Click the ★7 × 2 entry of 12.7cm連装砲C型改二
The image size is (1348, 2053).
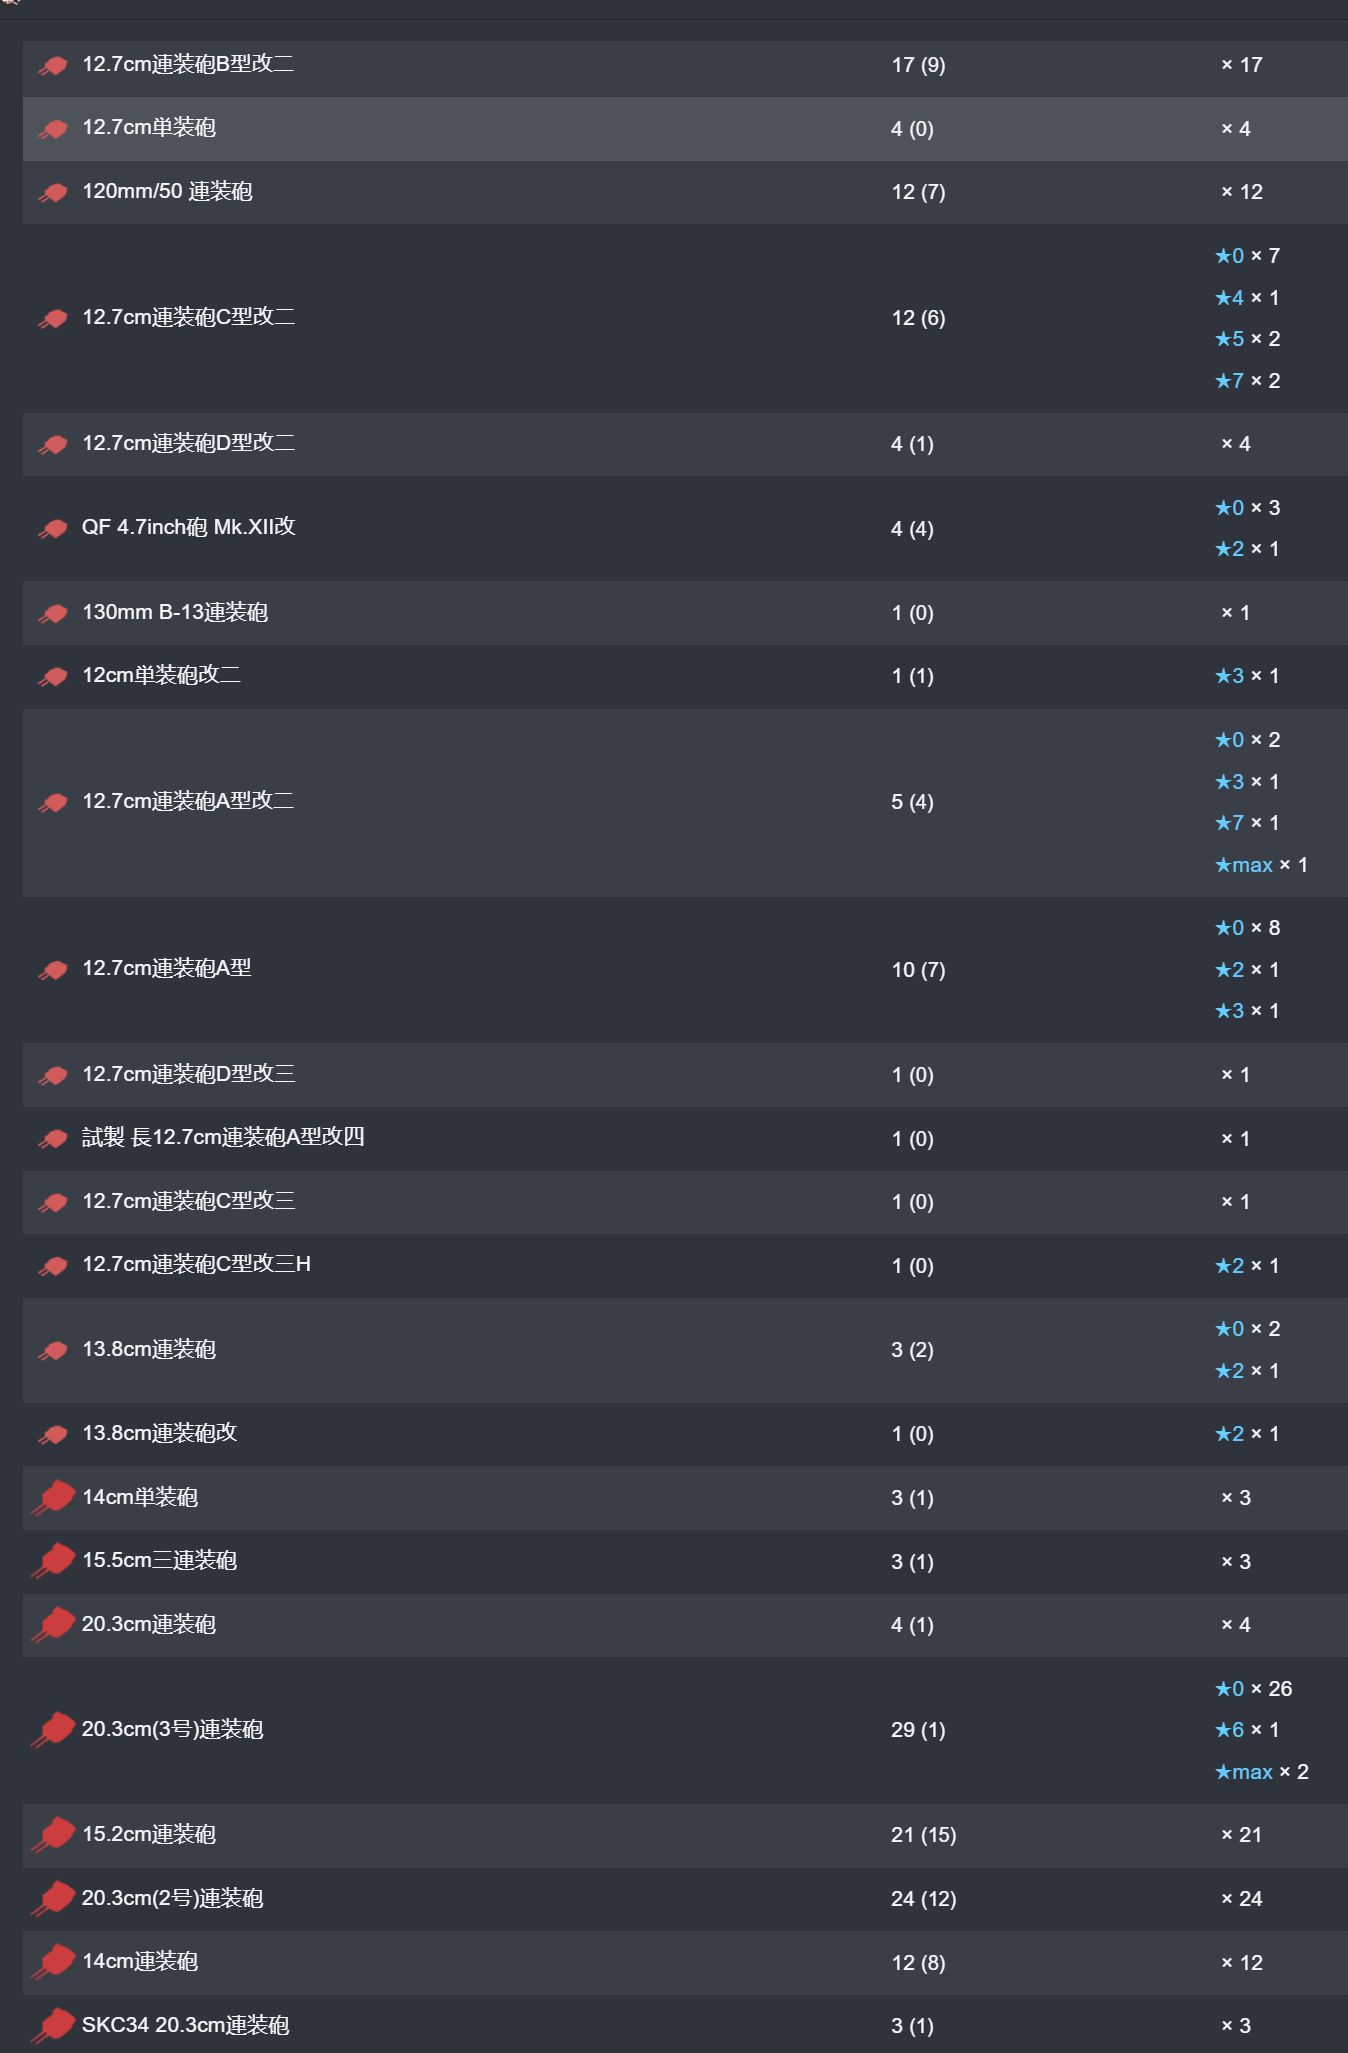pos(1247,381)
